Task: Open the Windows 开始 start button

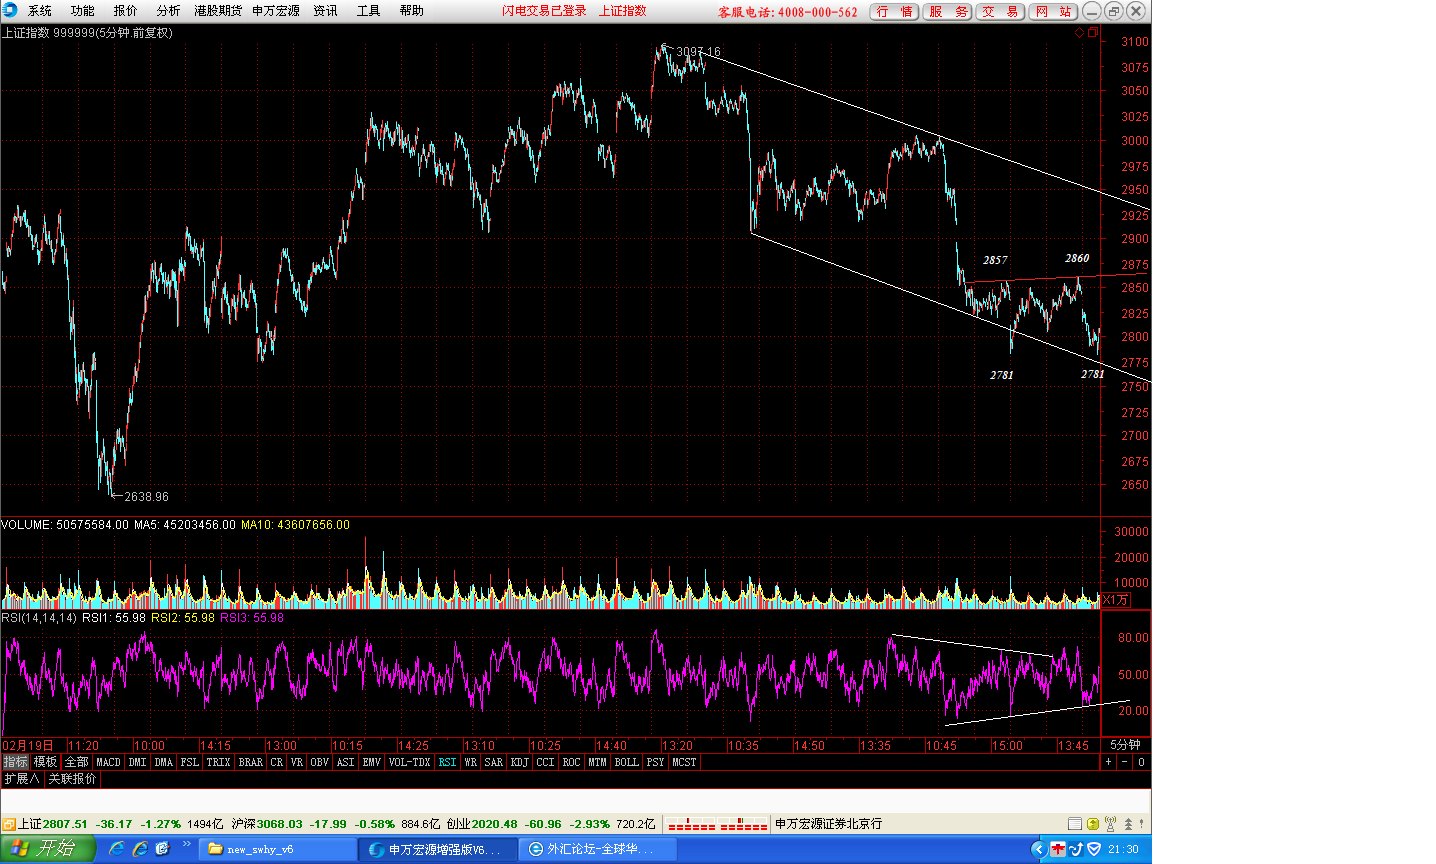Action: point(47,849)
